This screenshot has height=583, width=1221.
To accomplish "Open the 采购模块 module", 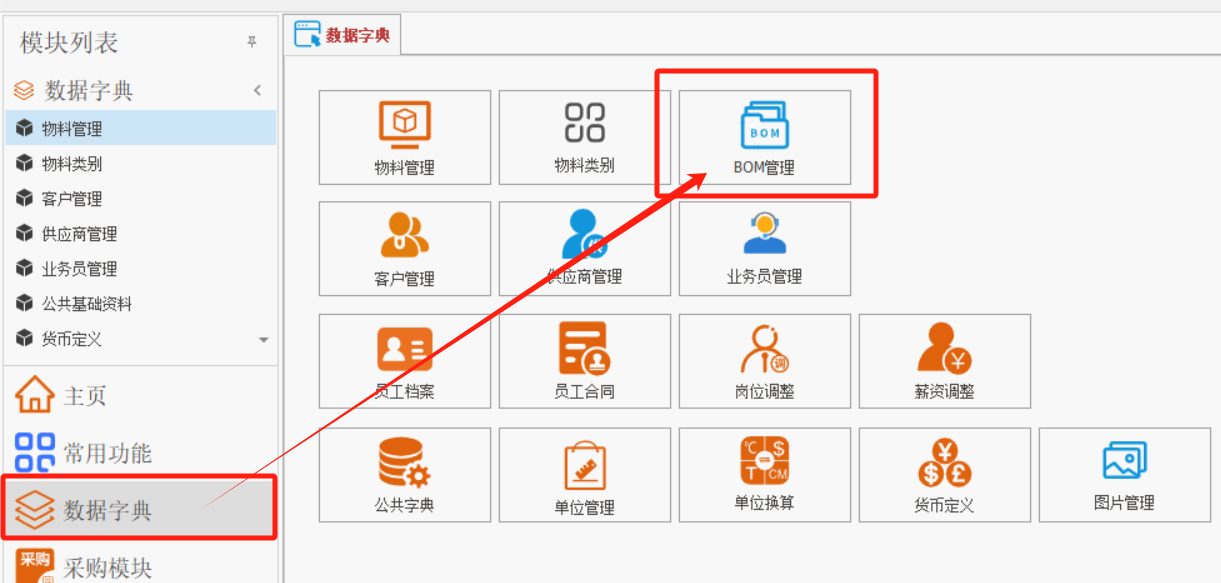I will 140,565.
